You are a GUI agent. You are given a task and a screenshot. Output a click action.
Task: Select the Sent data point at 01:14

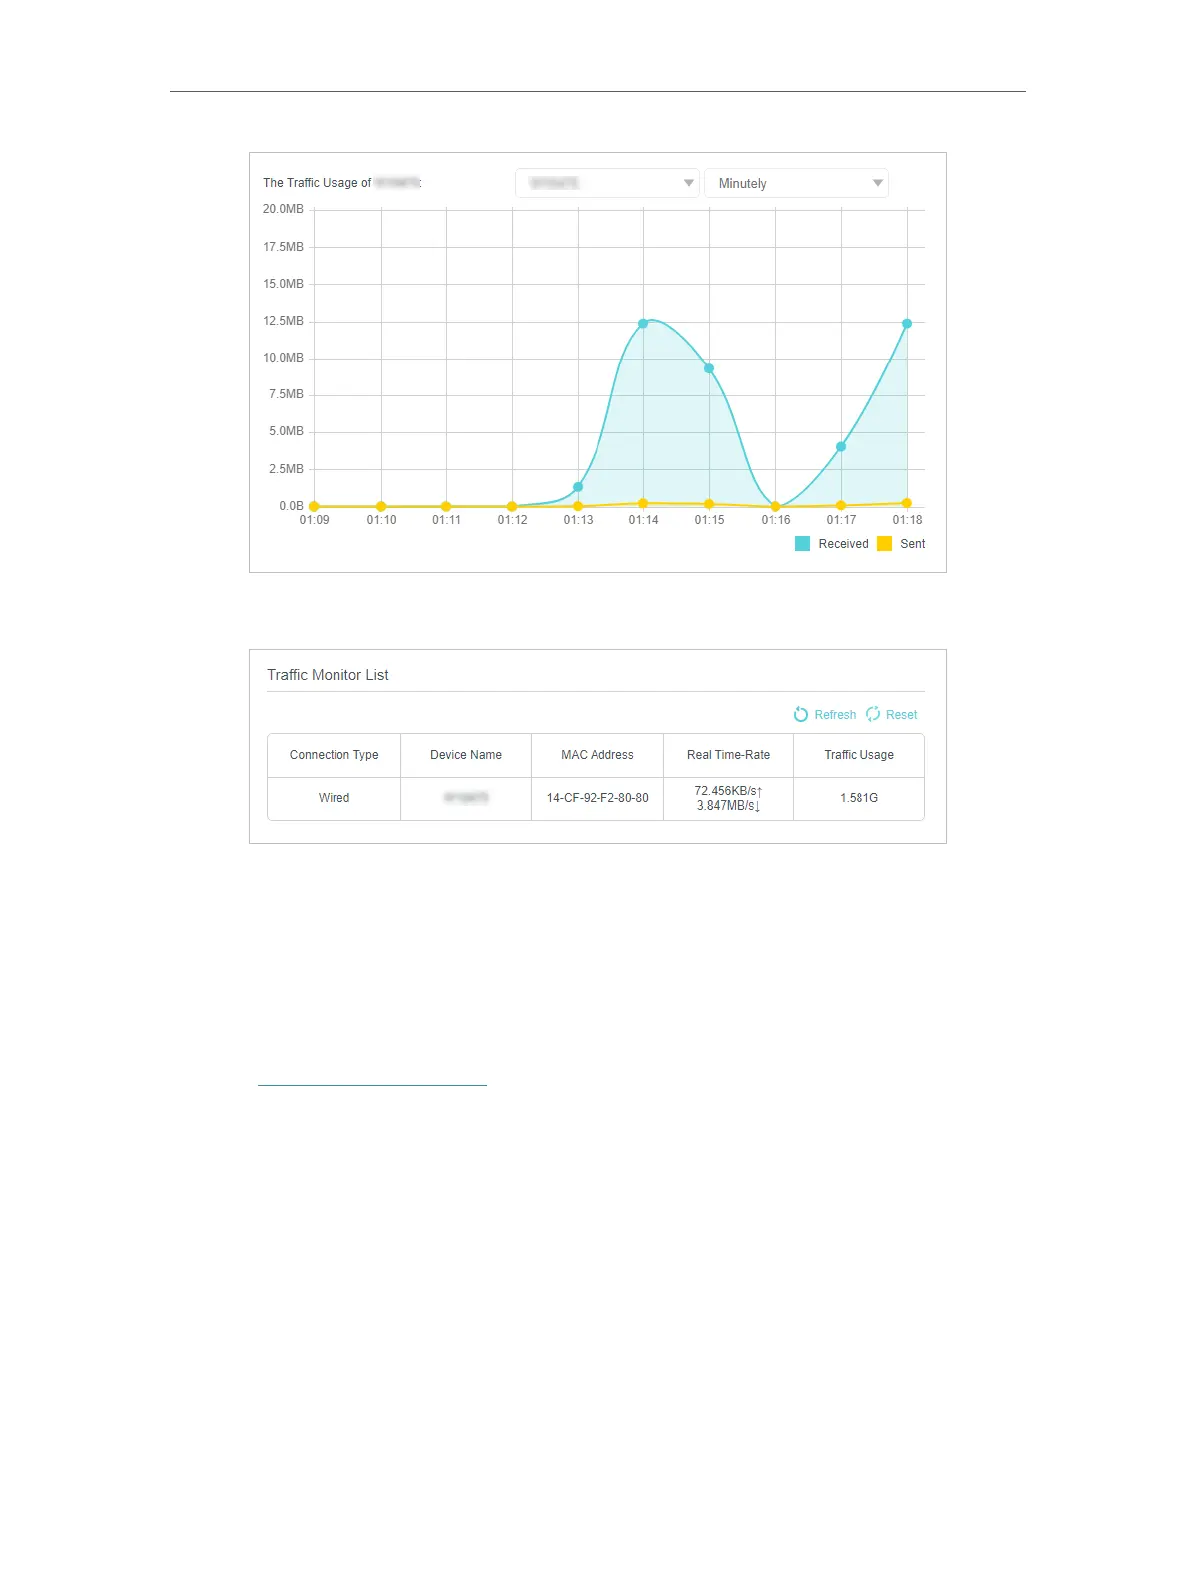tap(643, 504)
